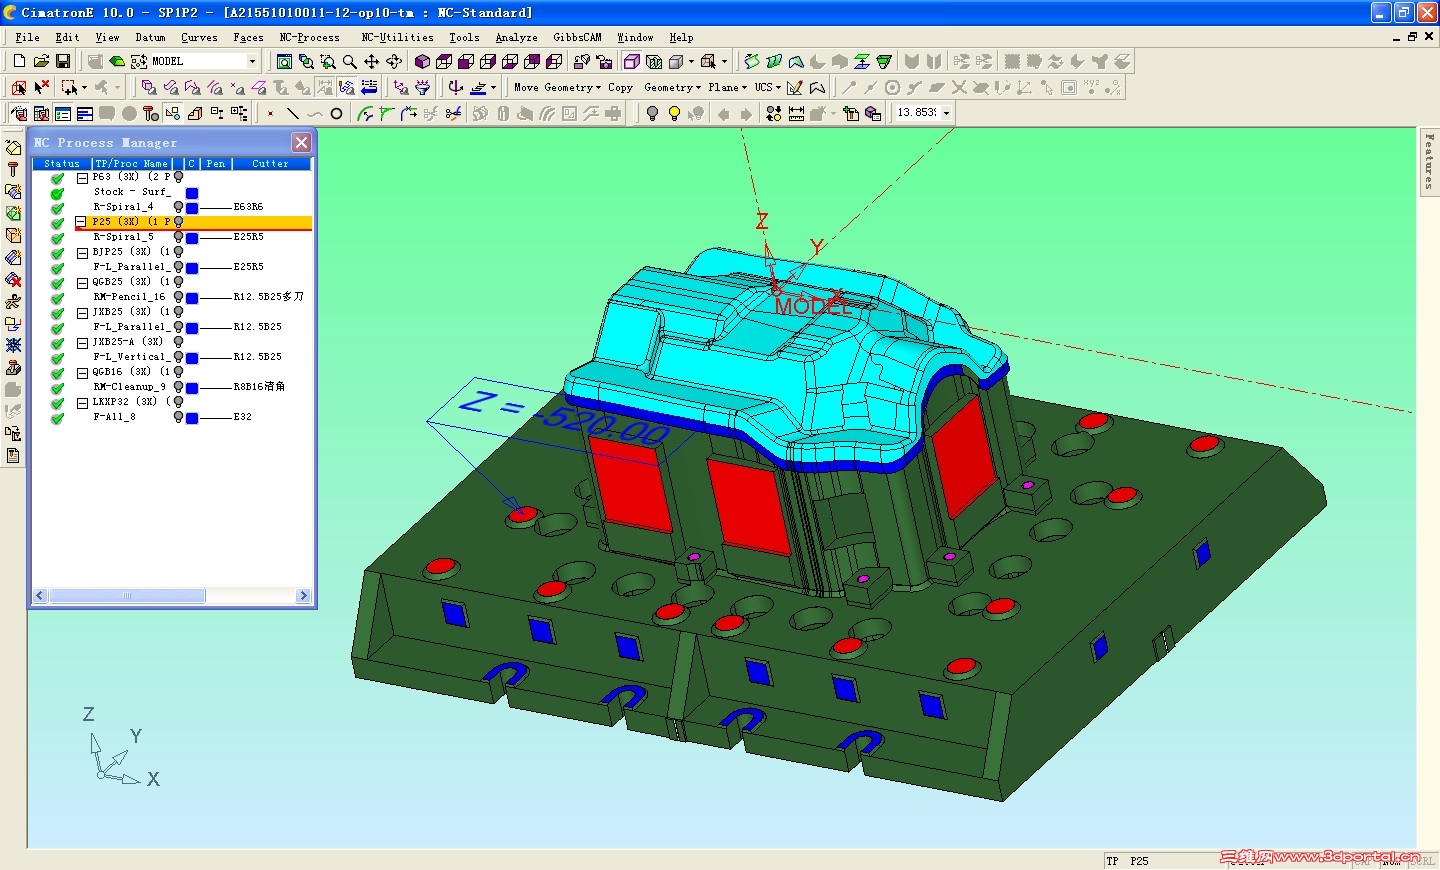Click the yellow light bulb icon
1440x870 pixels.
click(x=674, y=113)
